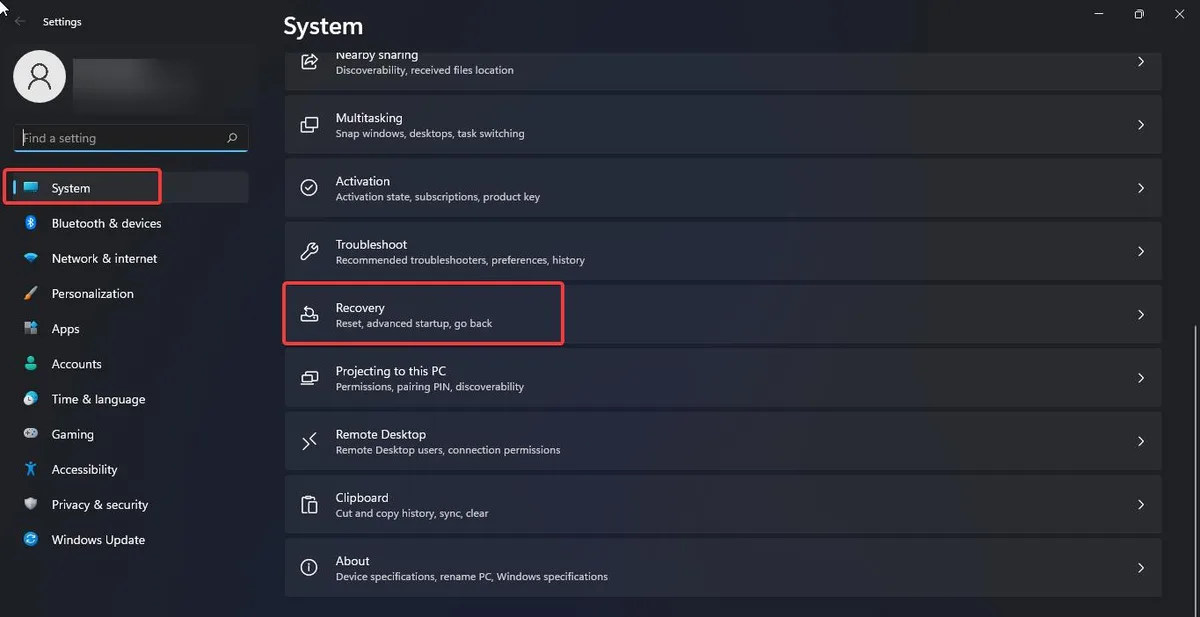Open the Activation settings row
This screenshot has width=1200, height=617.
(723, 188)
